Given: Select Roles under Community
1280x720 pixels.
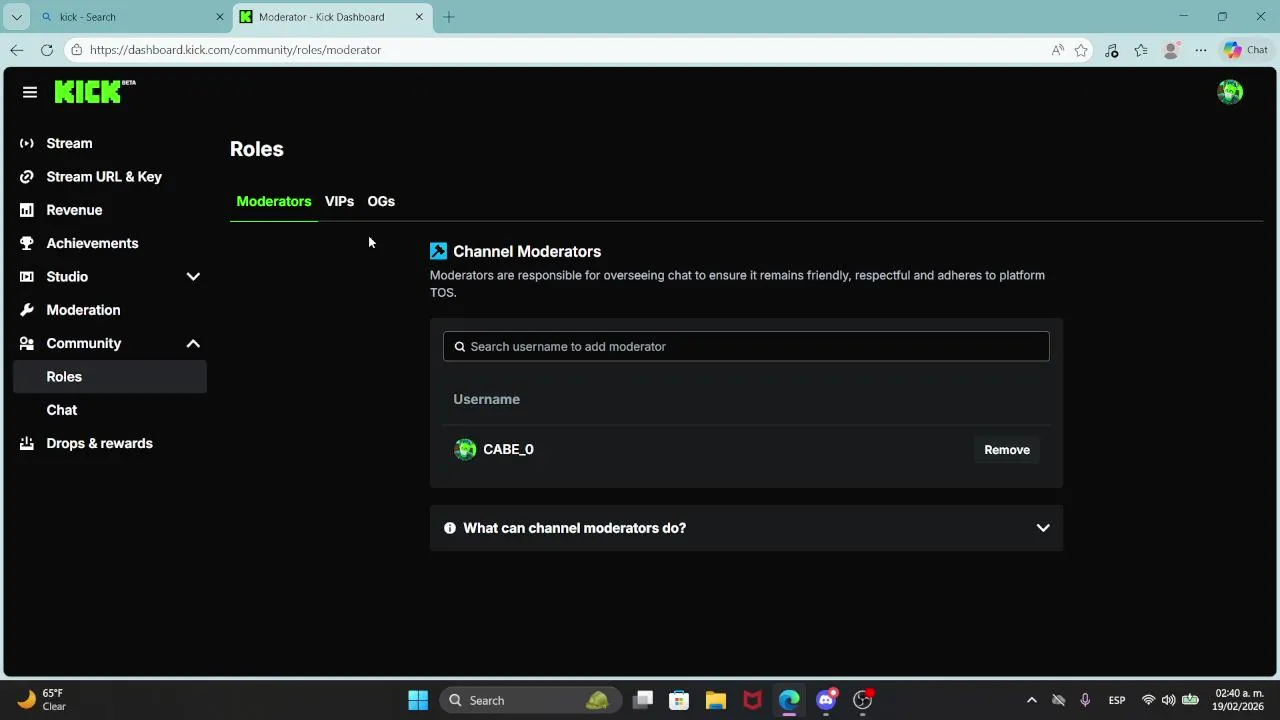Looking at the screenshot, I should click(x=110, y=377).
